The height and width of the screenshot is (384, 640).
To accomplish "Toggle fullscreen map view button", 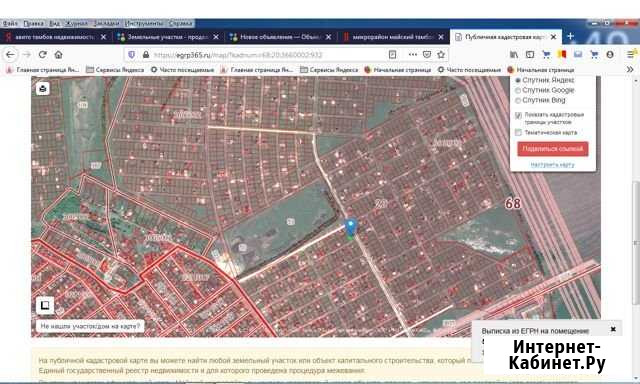I will click(45, 305).
